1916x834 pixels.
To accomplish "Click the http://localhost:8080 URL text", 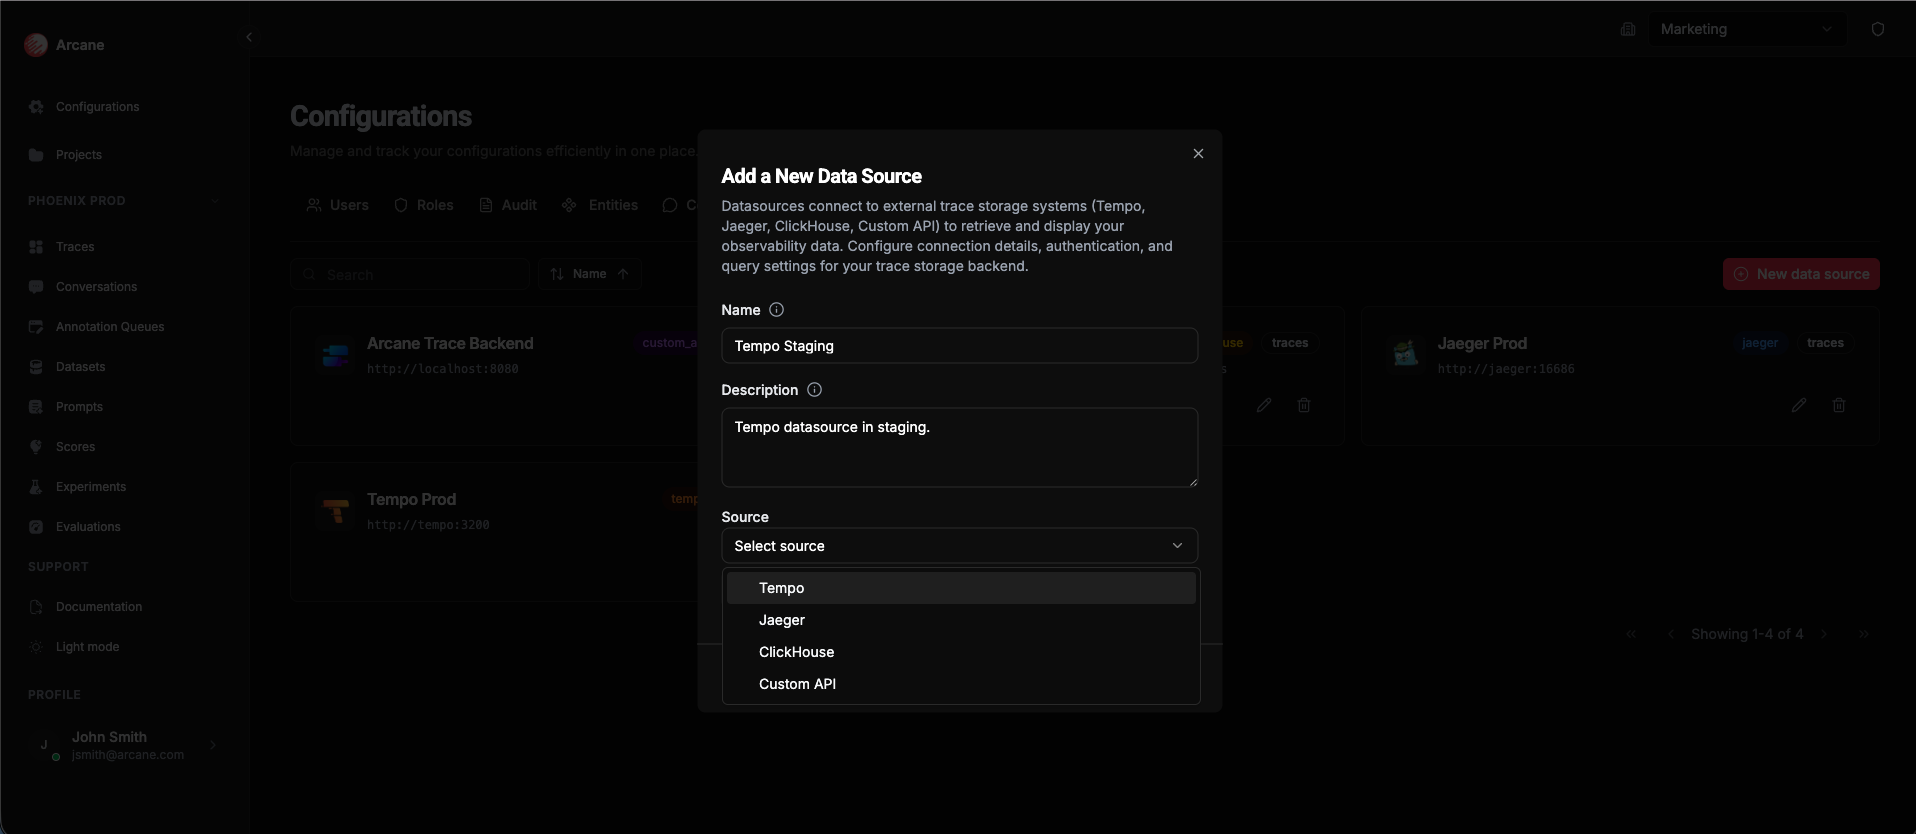I will (443, 369).
